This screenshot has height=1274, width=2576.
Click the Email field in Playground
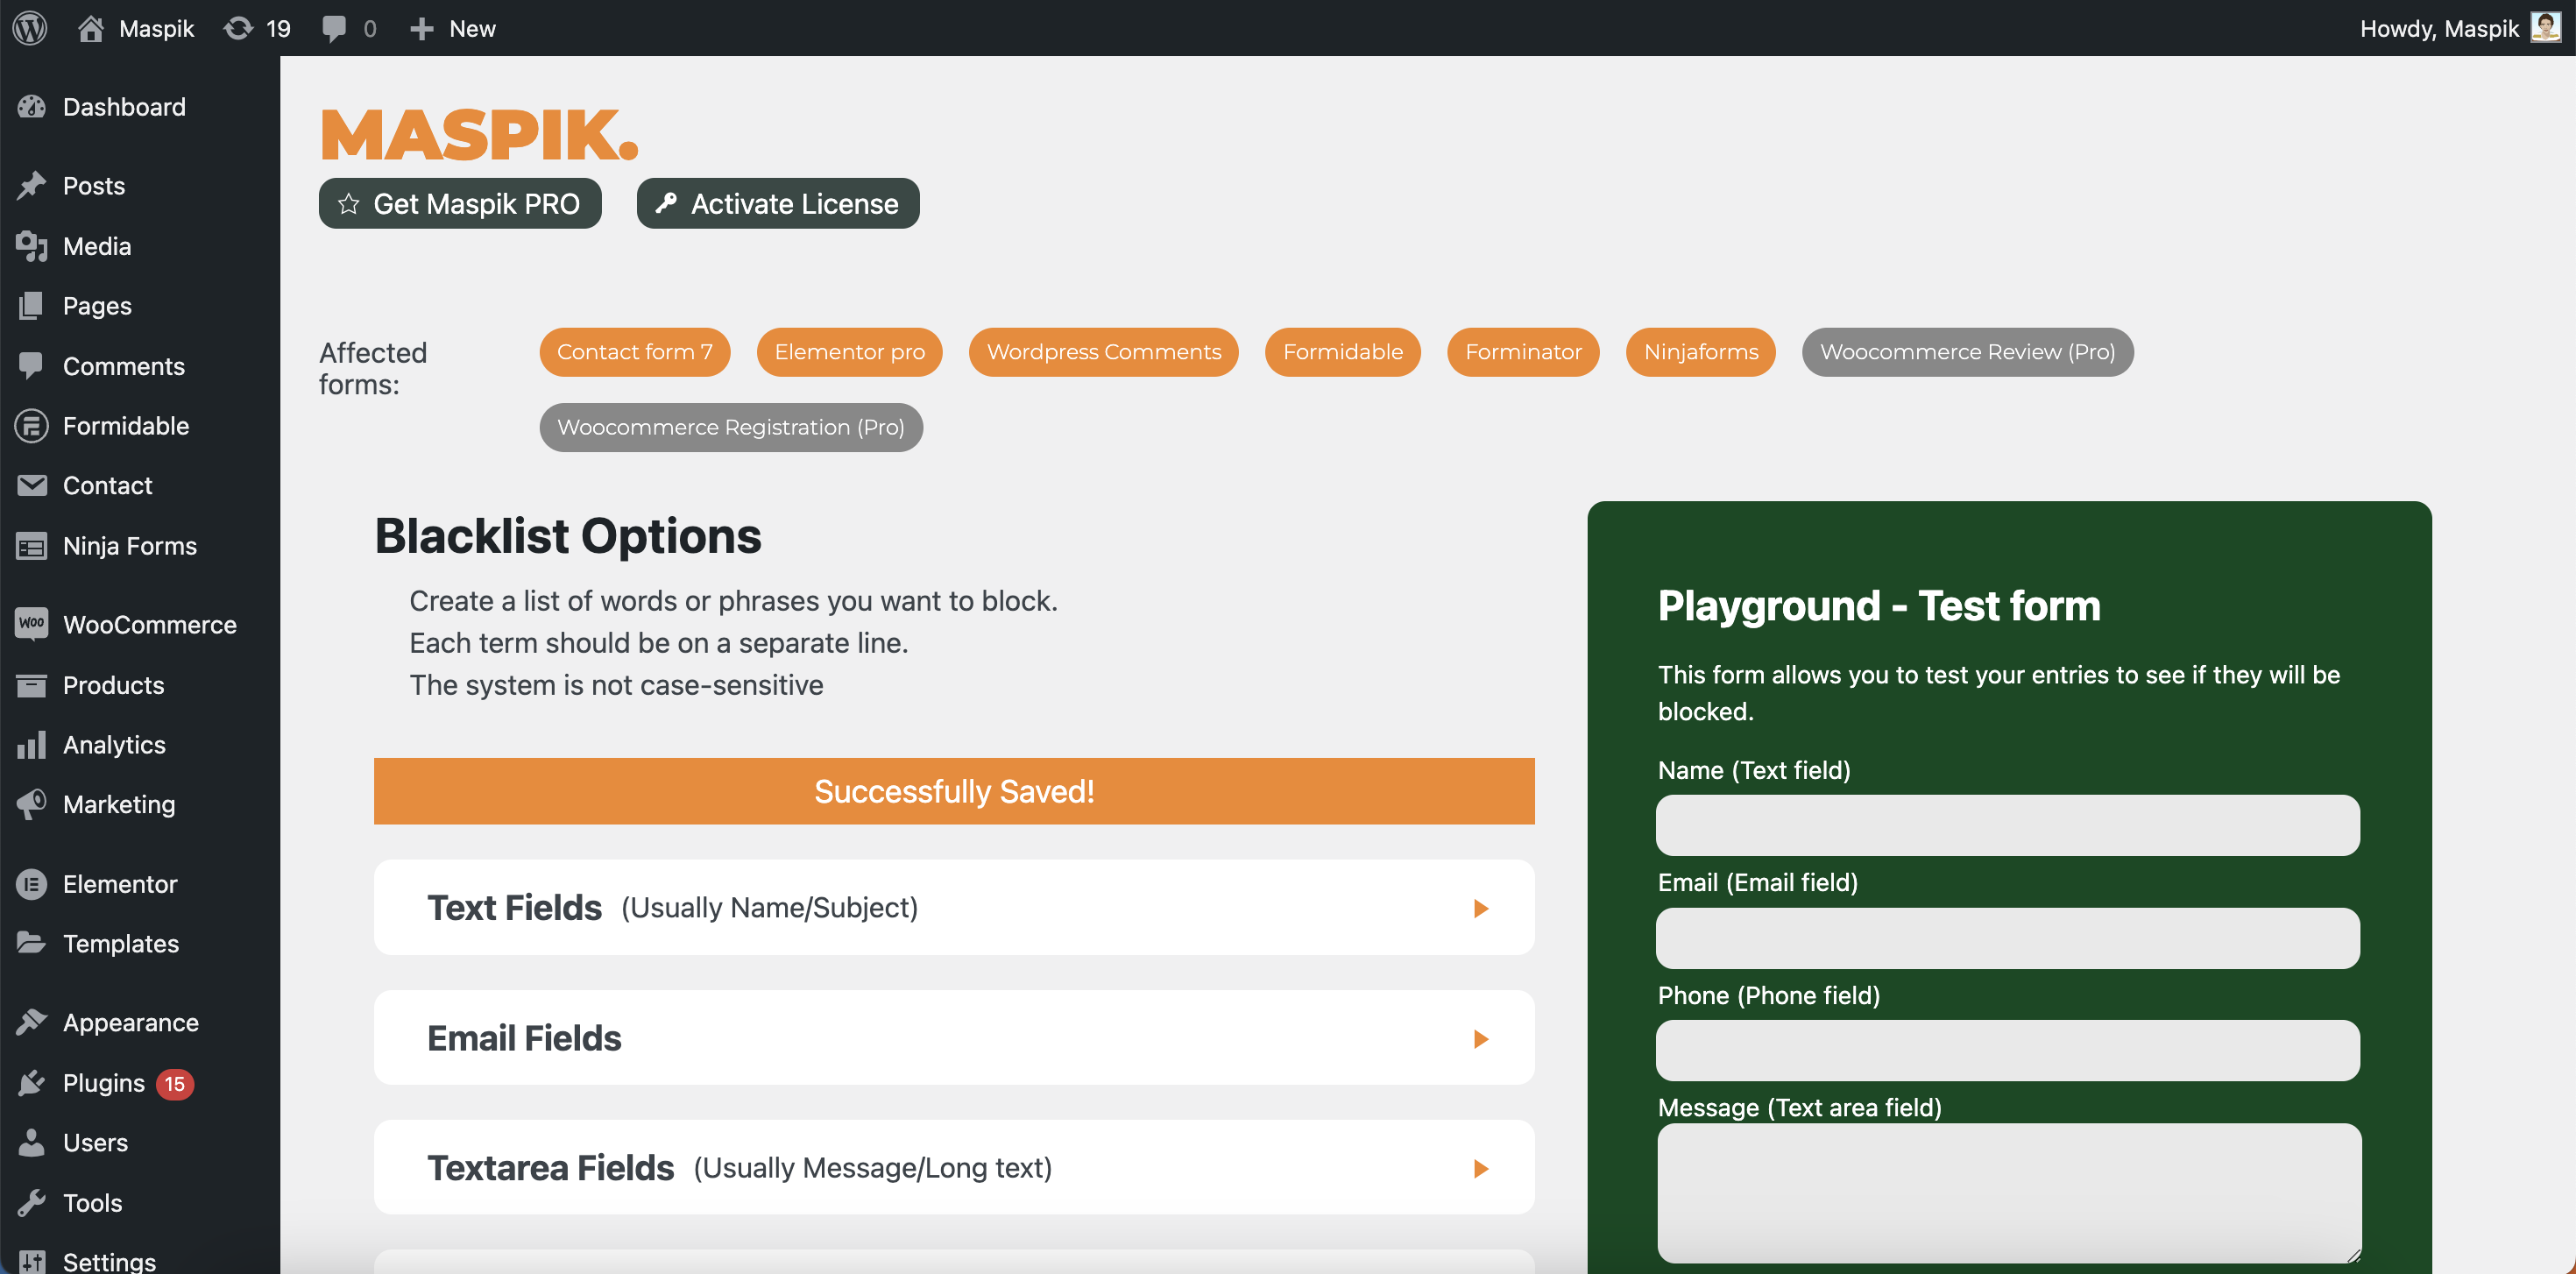[2008, 938]
